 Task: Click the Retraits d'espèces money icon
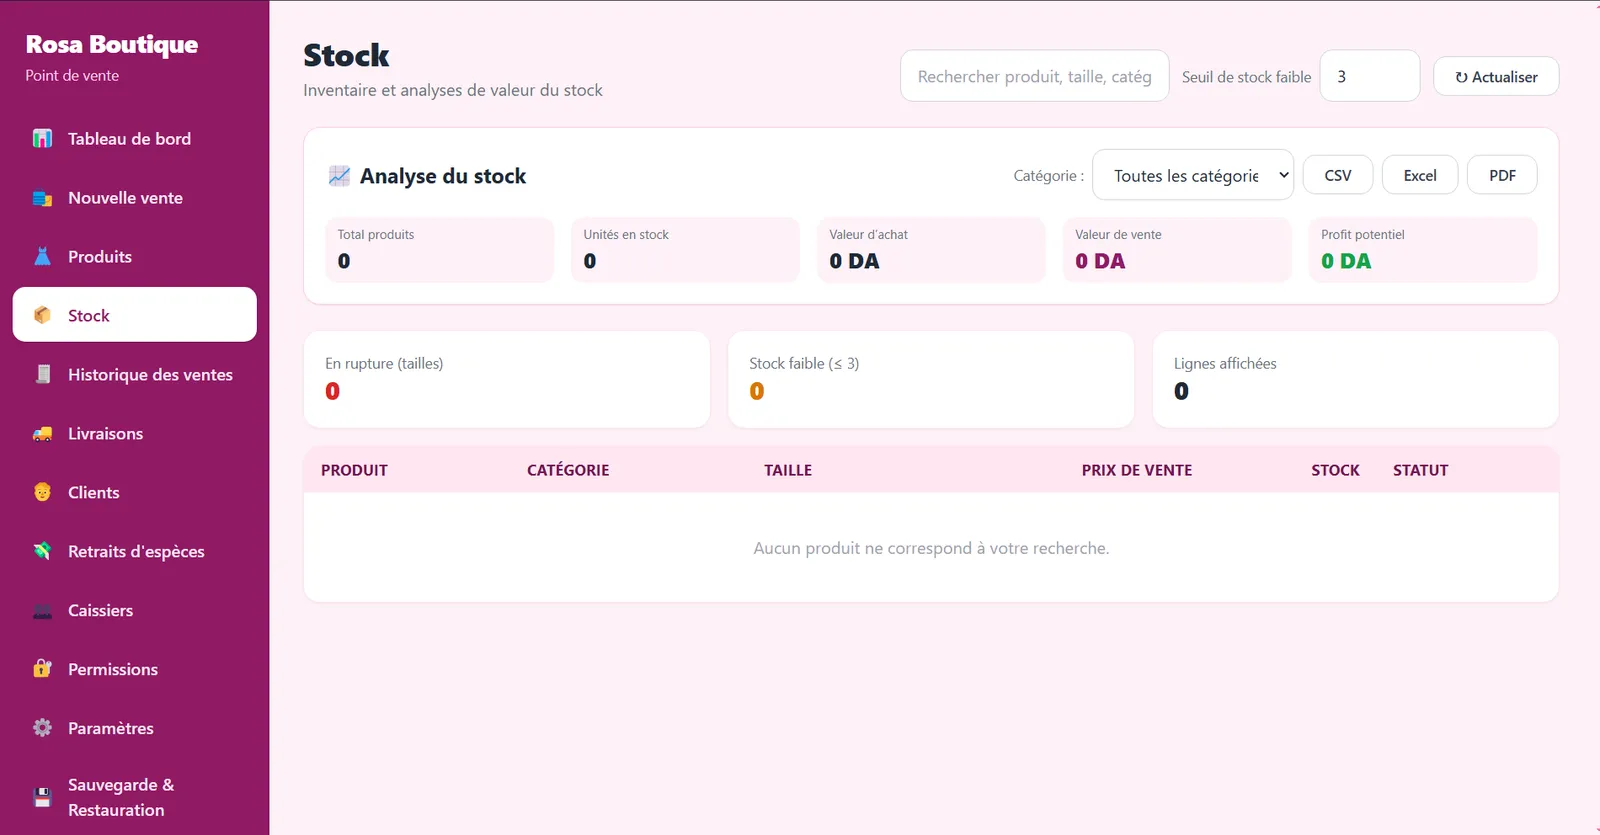pyautogui.click(x=42, y=552)
